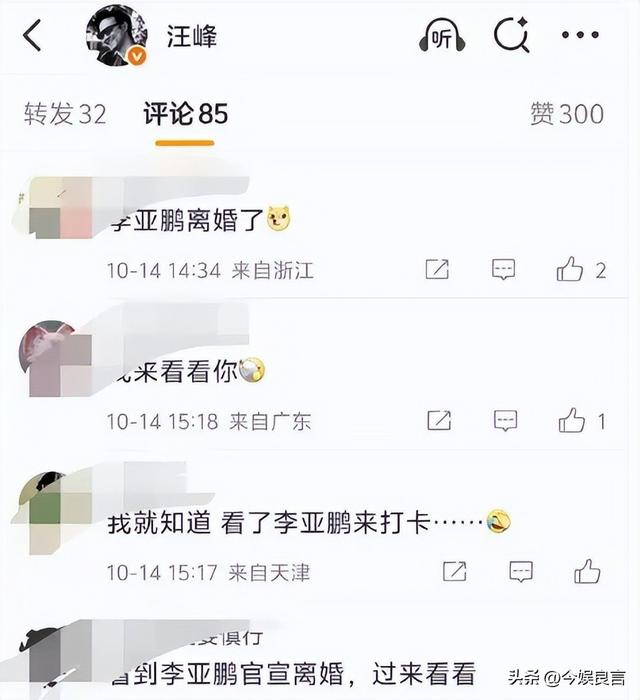Open the 汪峰 username link

tap(192, 36)
